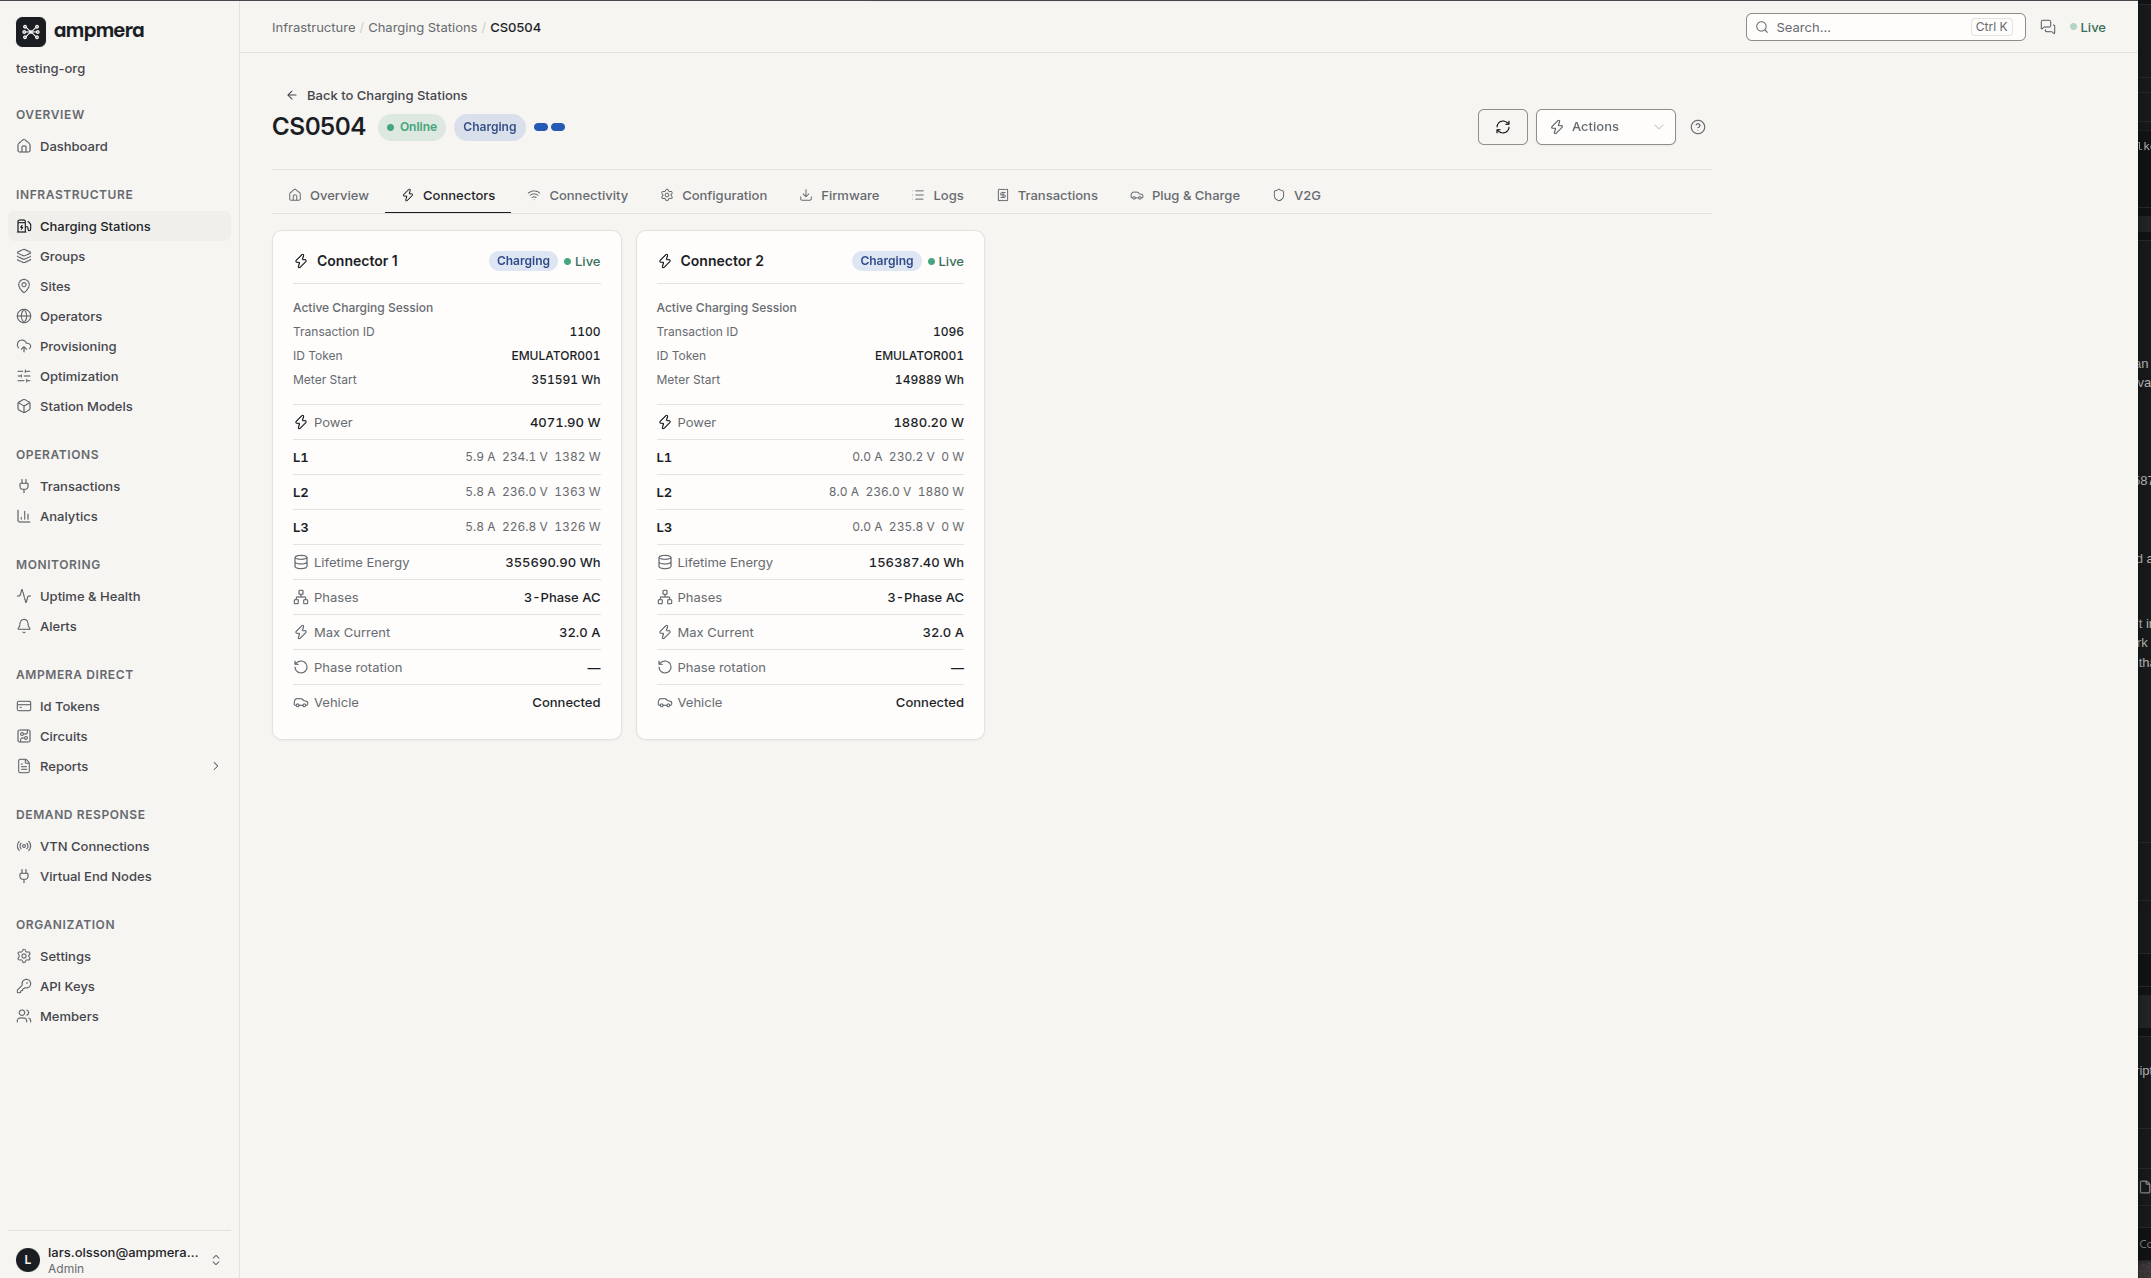Click the Uptime & Health pulse icon
Image resolution: width=2151 pixels, height=1278 pixels.
pos(24,596)
